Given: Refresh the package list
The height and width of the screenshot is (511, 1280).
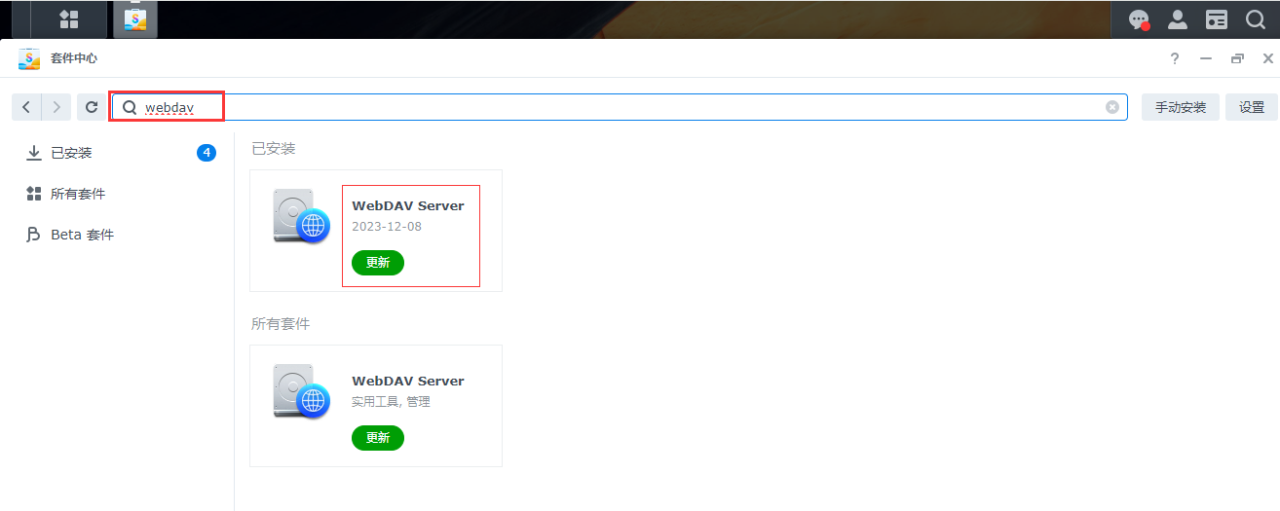Looking at the screenshot, I should 91,107.
